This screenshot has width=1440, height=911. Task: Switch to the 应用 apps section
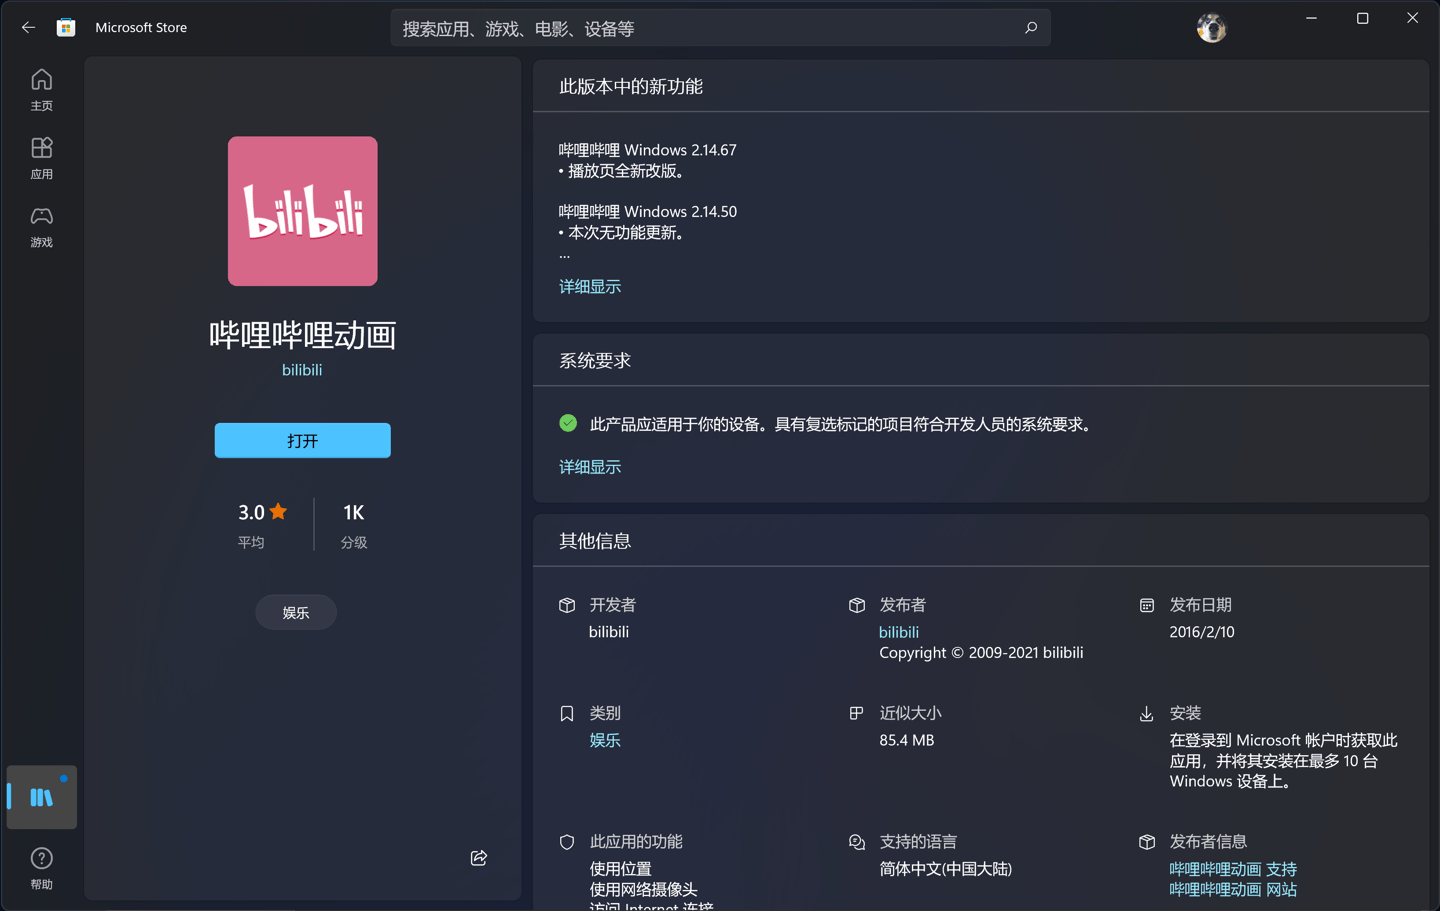41,157
